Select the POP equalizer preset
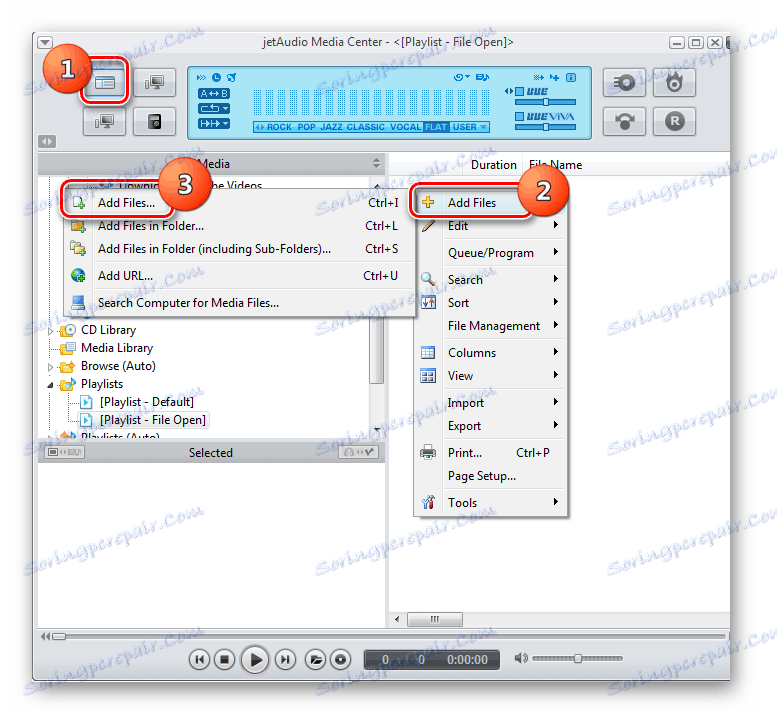Image resolution: width=777 pixels, height=714 pixels. (x=306, y=127)
